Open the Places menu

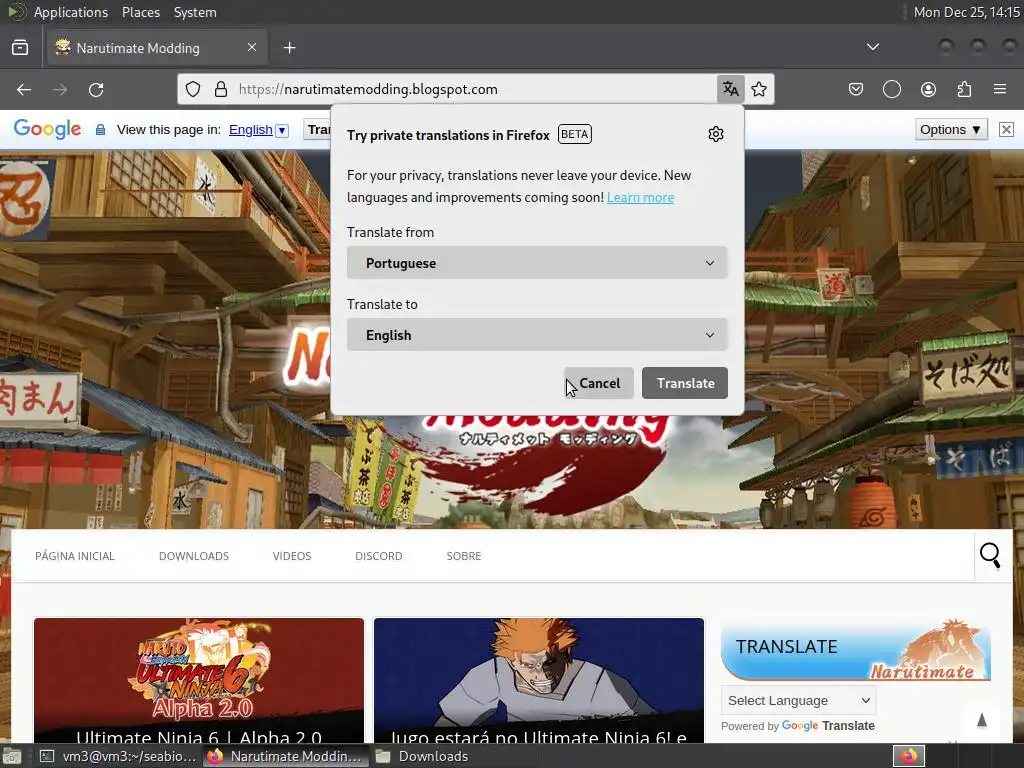[140, 12]
